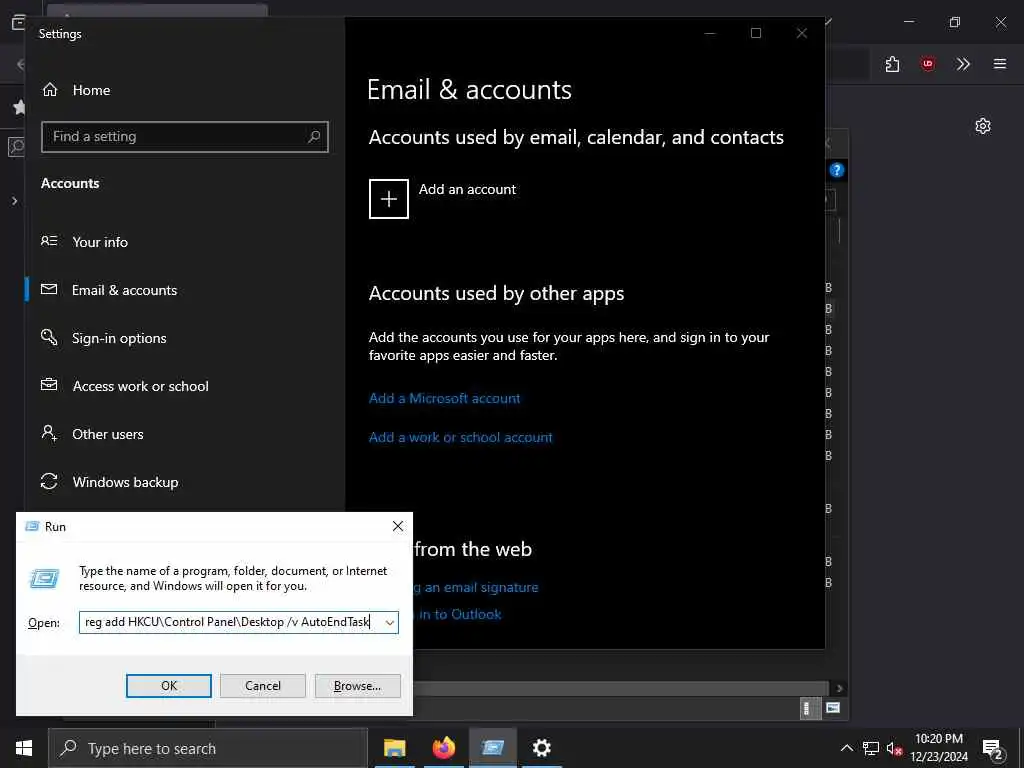Click the icon right of the background window scrollbar

coord(833,708)
